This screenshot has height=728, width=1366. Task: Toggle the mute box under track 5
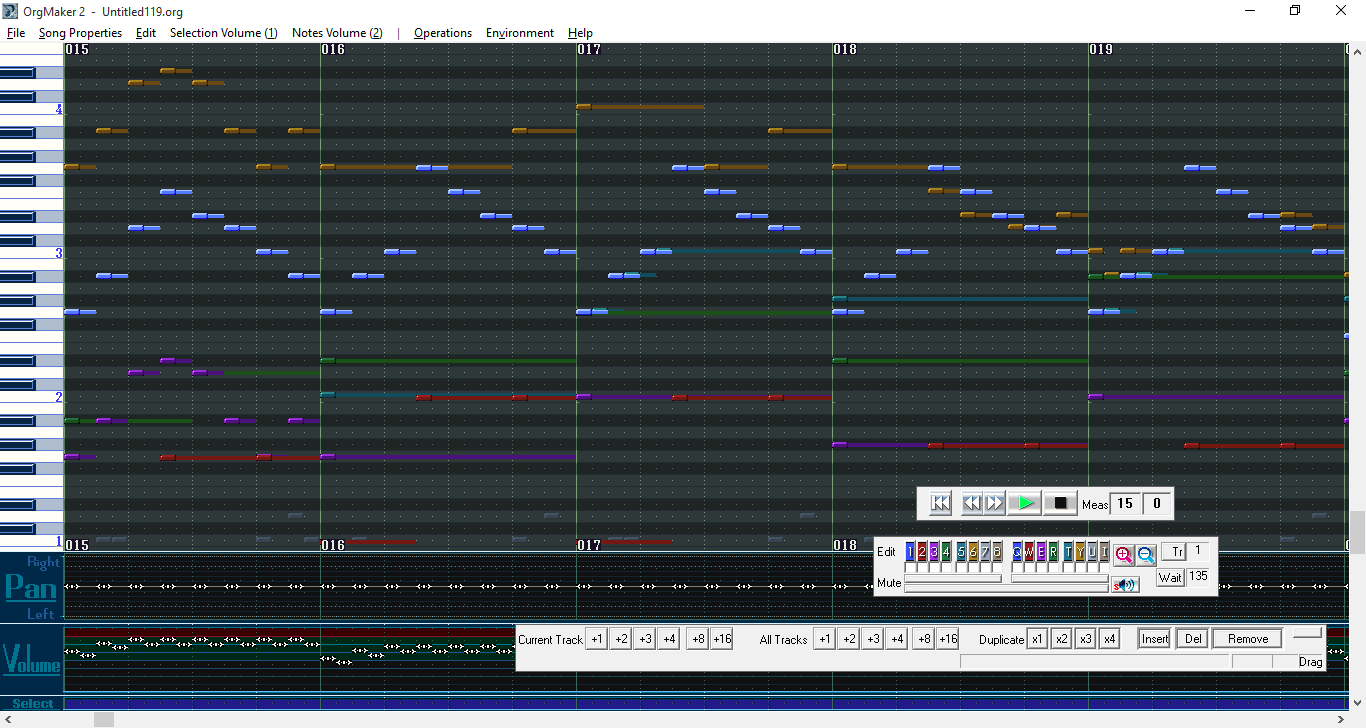tap(961, 568)
